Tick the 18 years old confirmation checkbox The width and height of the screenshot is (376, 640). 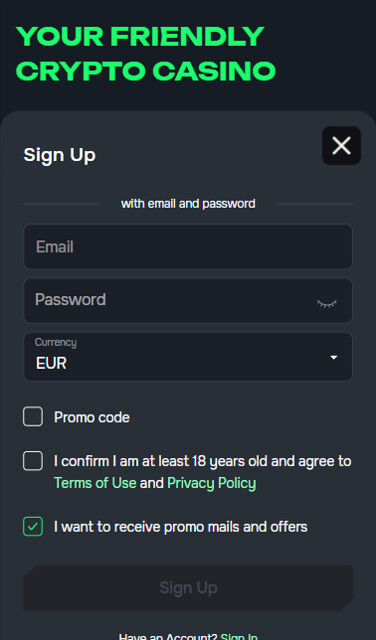[x=33, y=461]
